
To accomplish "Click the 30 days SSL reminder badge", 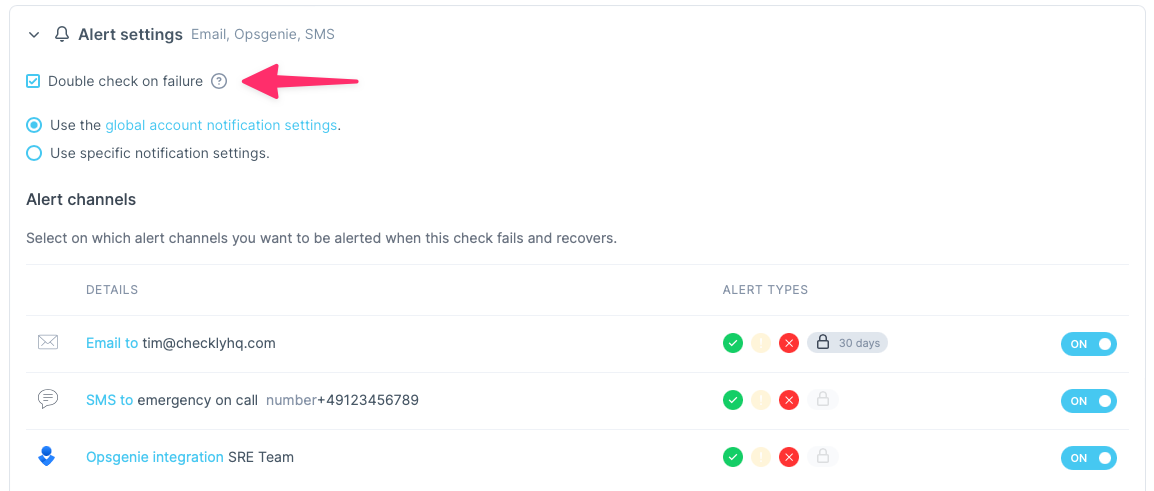I will point(848,343).
